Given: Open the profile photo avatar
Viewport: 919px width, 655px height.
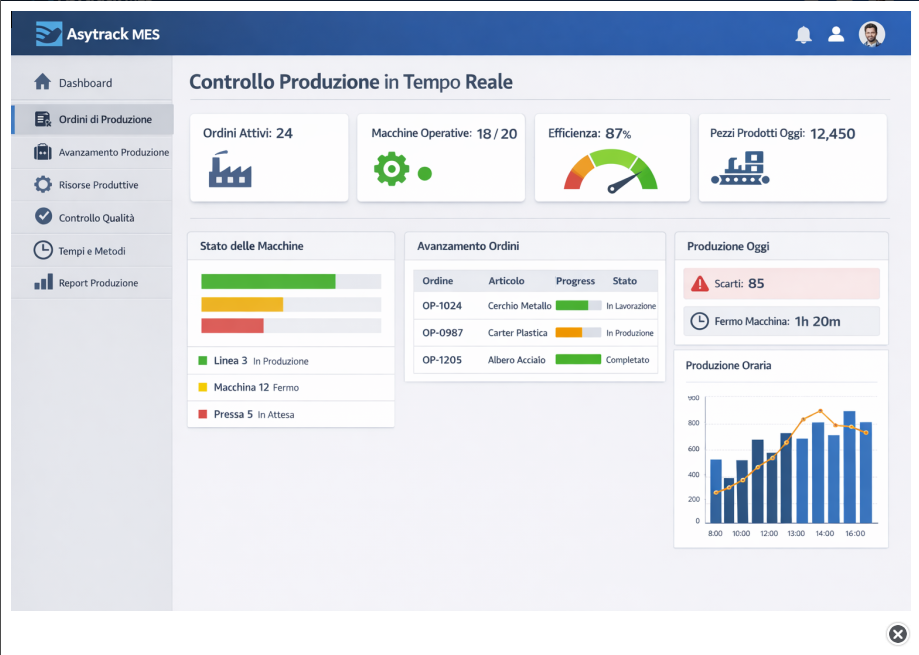Looking at the screenshot, I should (872, 34).
